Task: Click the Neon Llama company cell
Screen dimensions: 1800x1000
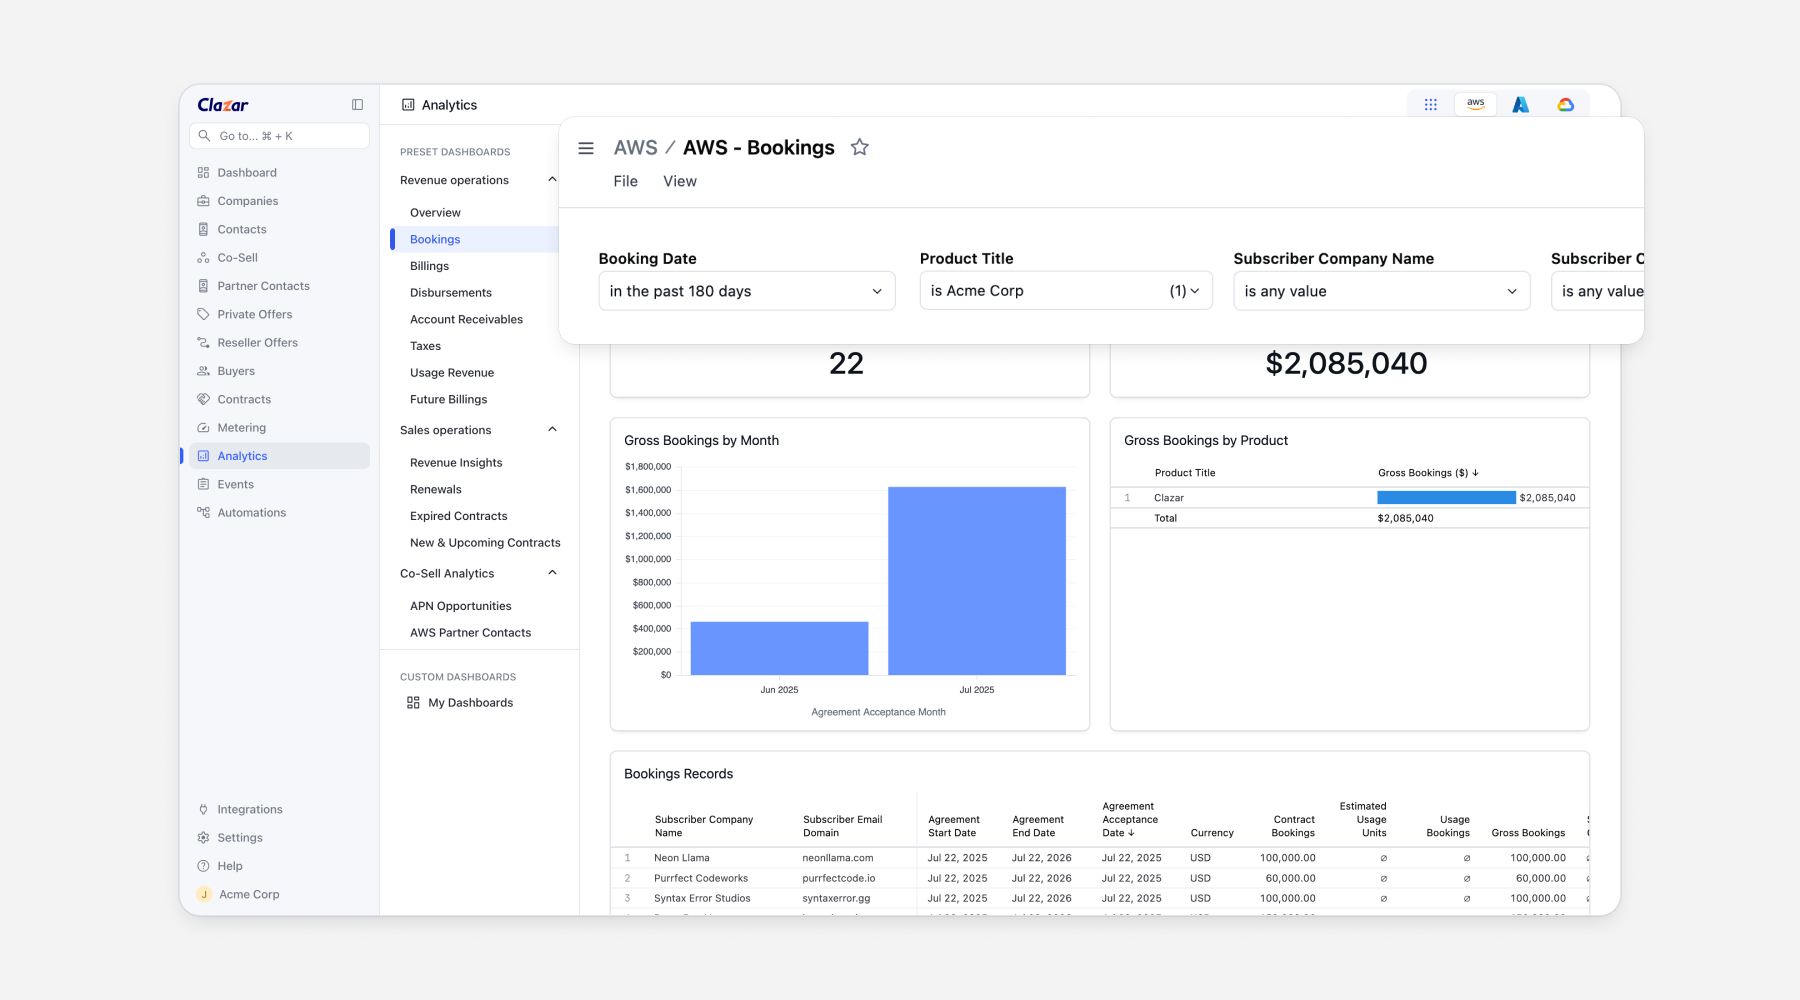Action: click(682, 858)
